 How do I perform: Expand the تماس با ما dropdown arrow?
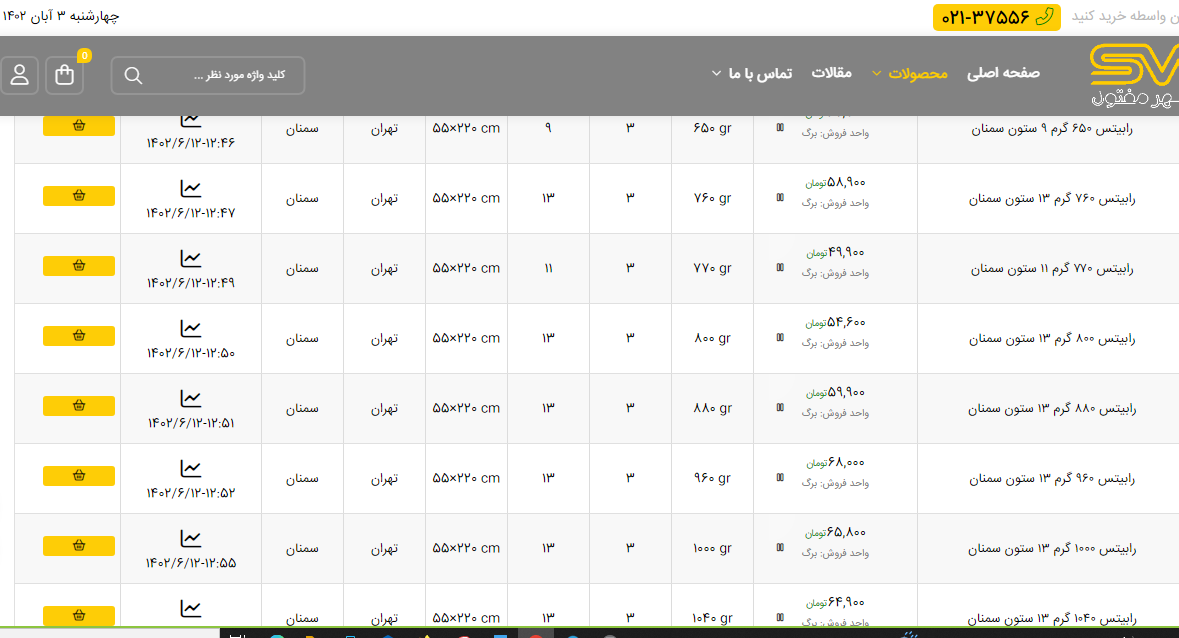(x=716, y=73)
